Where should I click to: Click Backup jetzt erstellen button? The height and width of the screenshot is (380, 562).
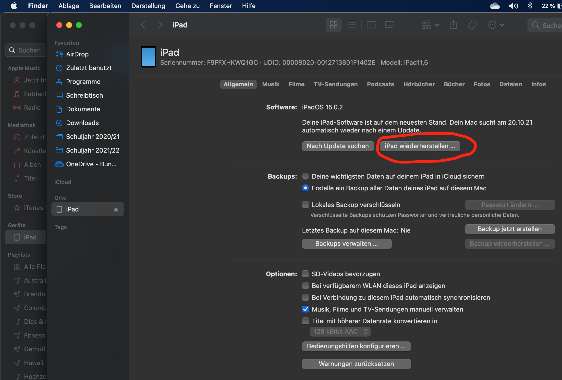click(x=510, y=229)
